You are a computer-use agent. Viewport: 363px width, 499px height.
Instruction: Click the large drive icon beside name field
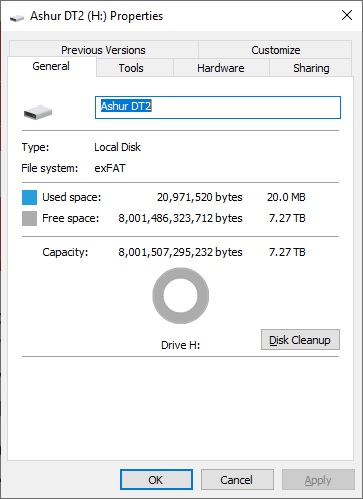(38, 113)
